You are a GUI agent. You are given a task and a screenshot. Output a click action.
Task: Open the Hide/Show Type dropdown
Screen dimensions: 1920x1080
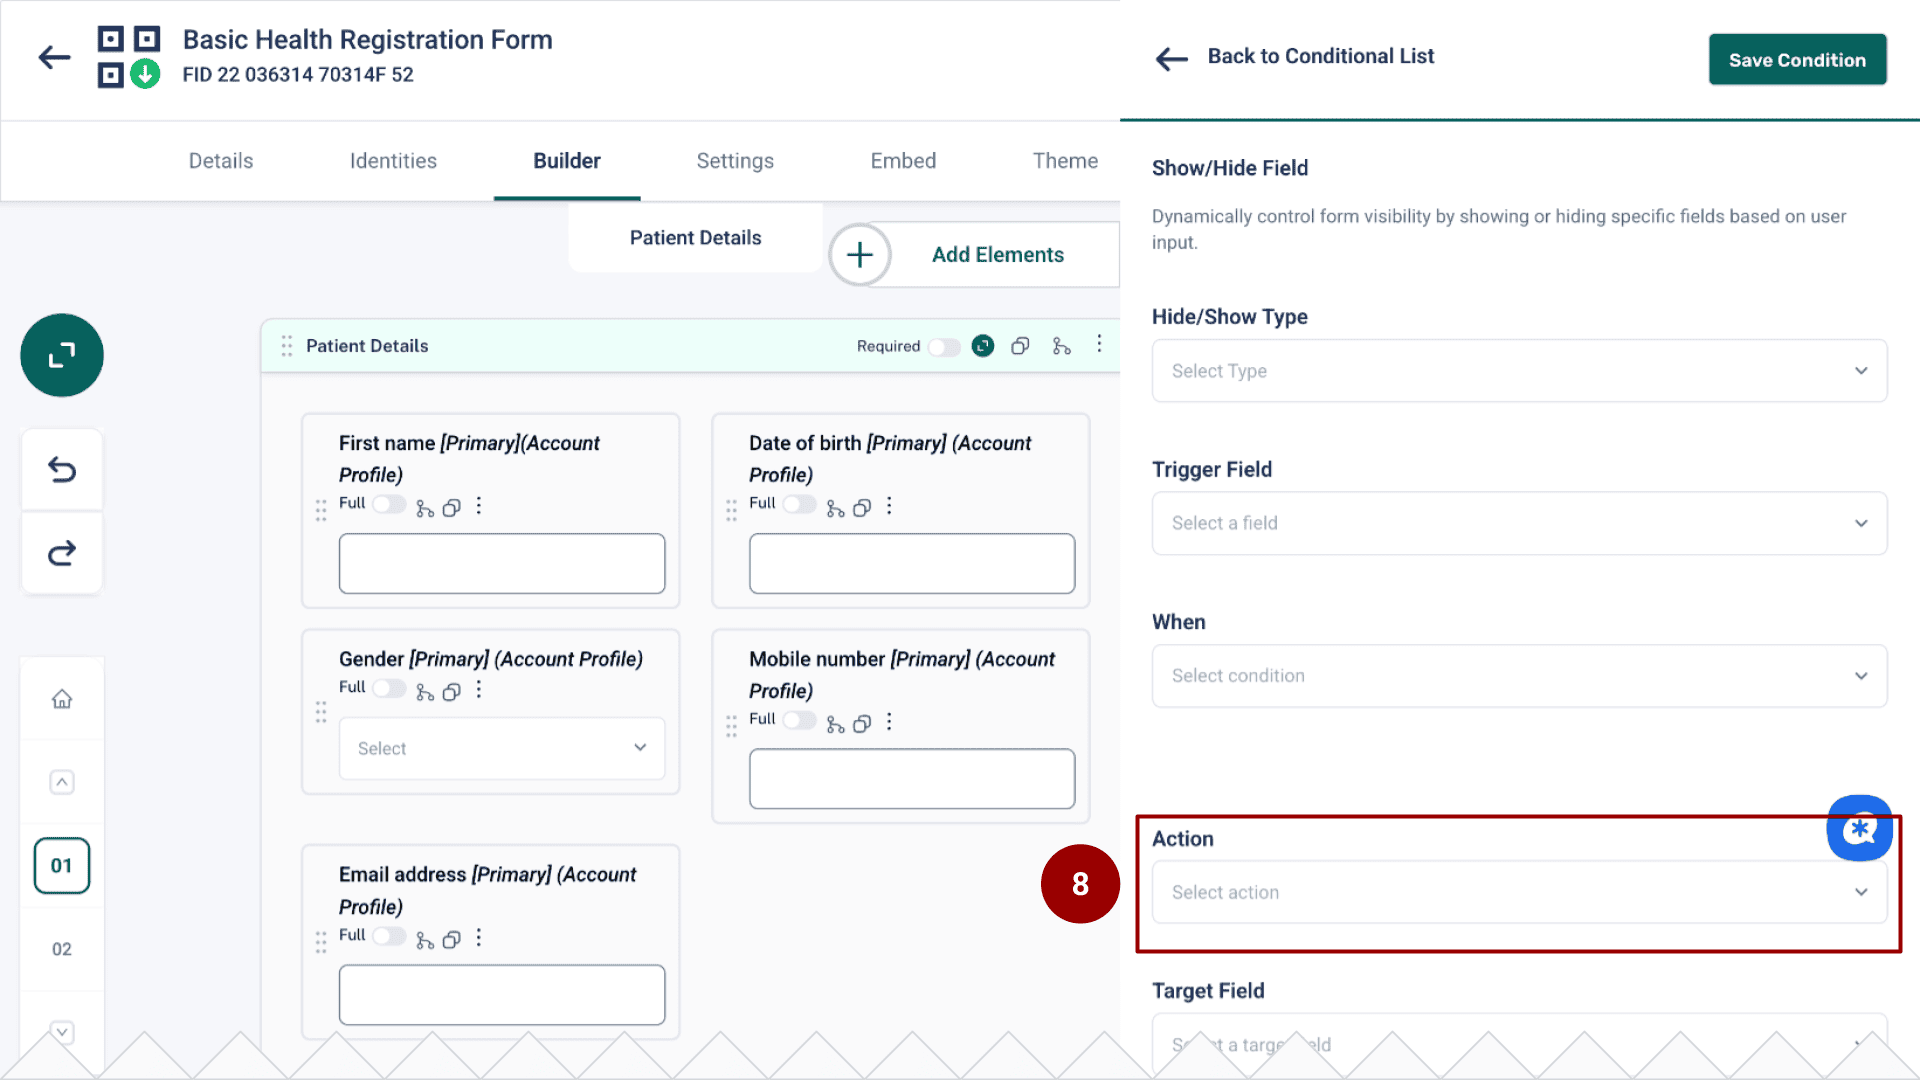[1518, 370]
